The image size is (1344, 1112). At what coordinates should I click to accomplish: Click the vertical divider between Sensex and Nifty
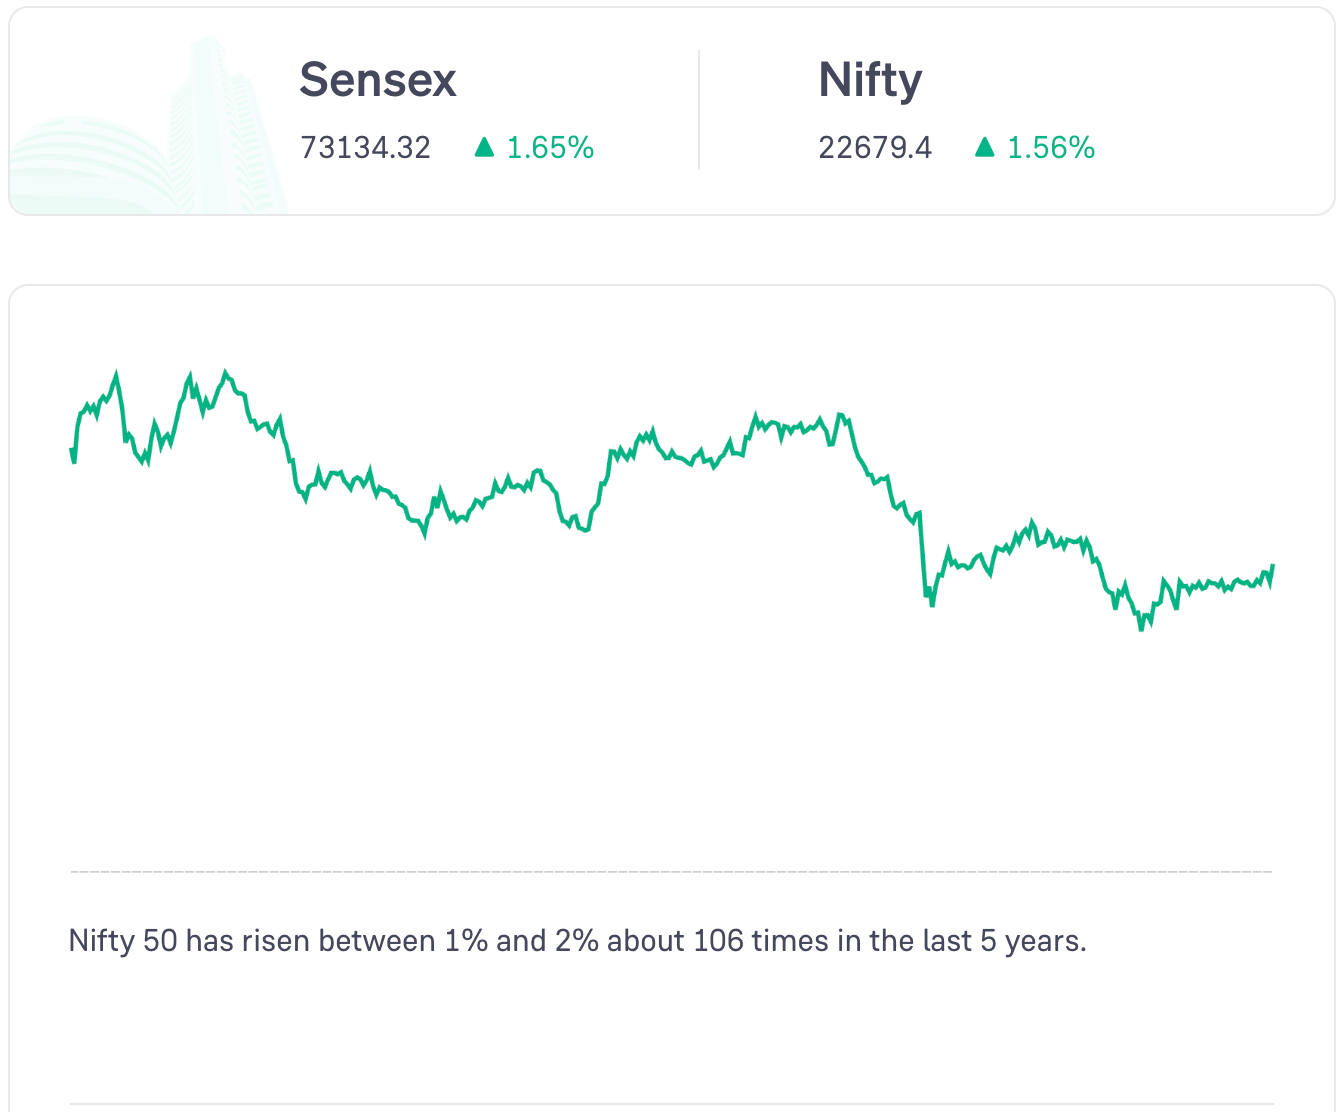699,110
